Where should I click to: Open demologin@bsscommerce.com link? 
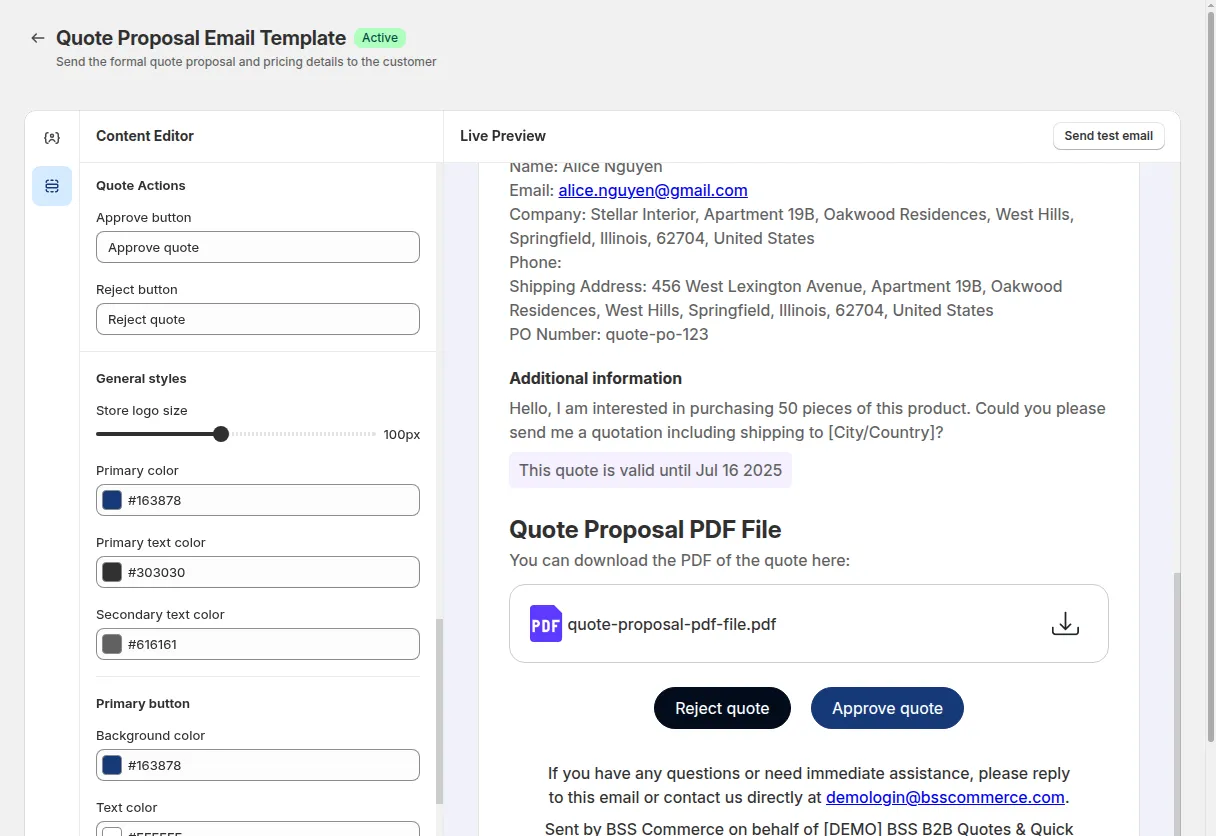pyautogui.click(x=945, y=797)
